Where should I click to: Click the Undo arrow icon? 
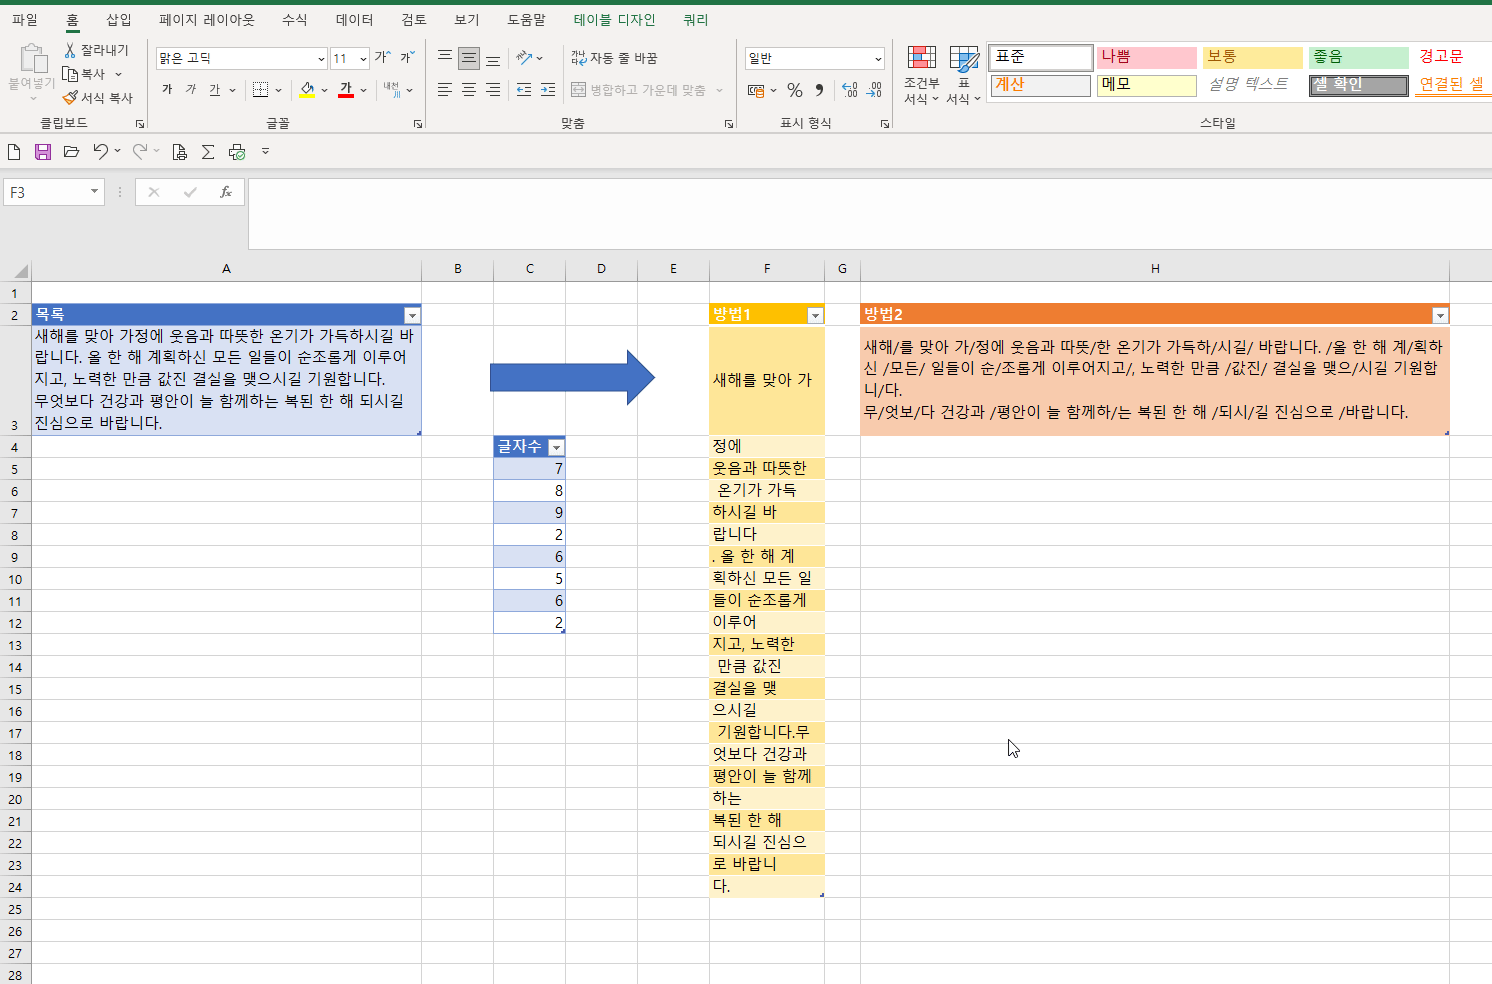(100, 152)
